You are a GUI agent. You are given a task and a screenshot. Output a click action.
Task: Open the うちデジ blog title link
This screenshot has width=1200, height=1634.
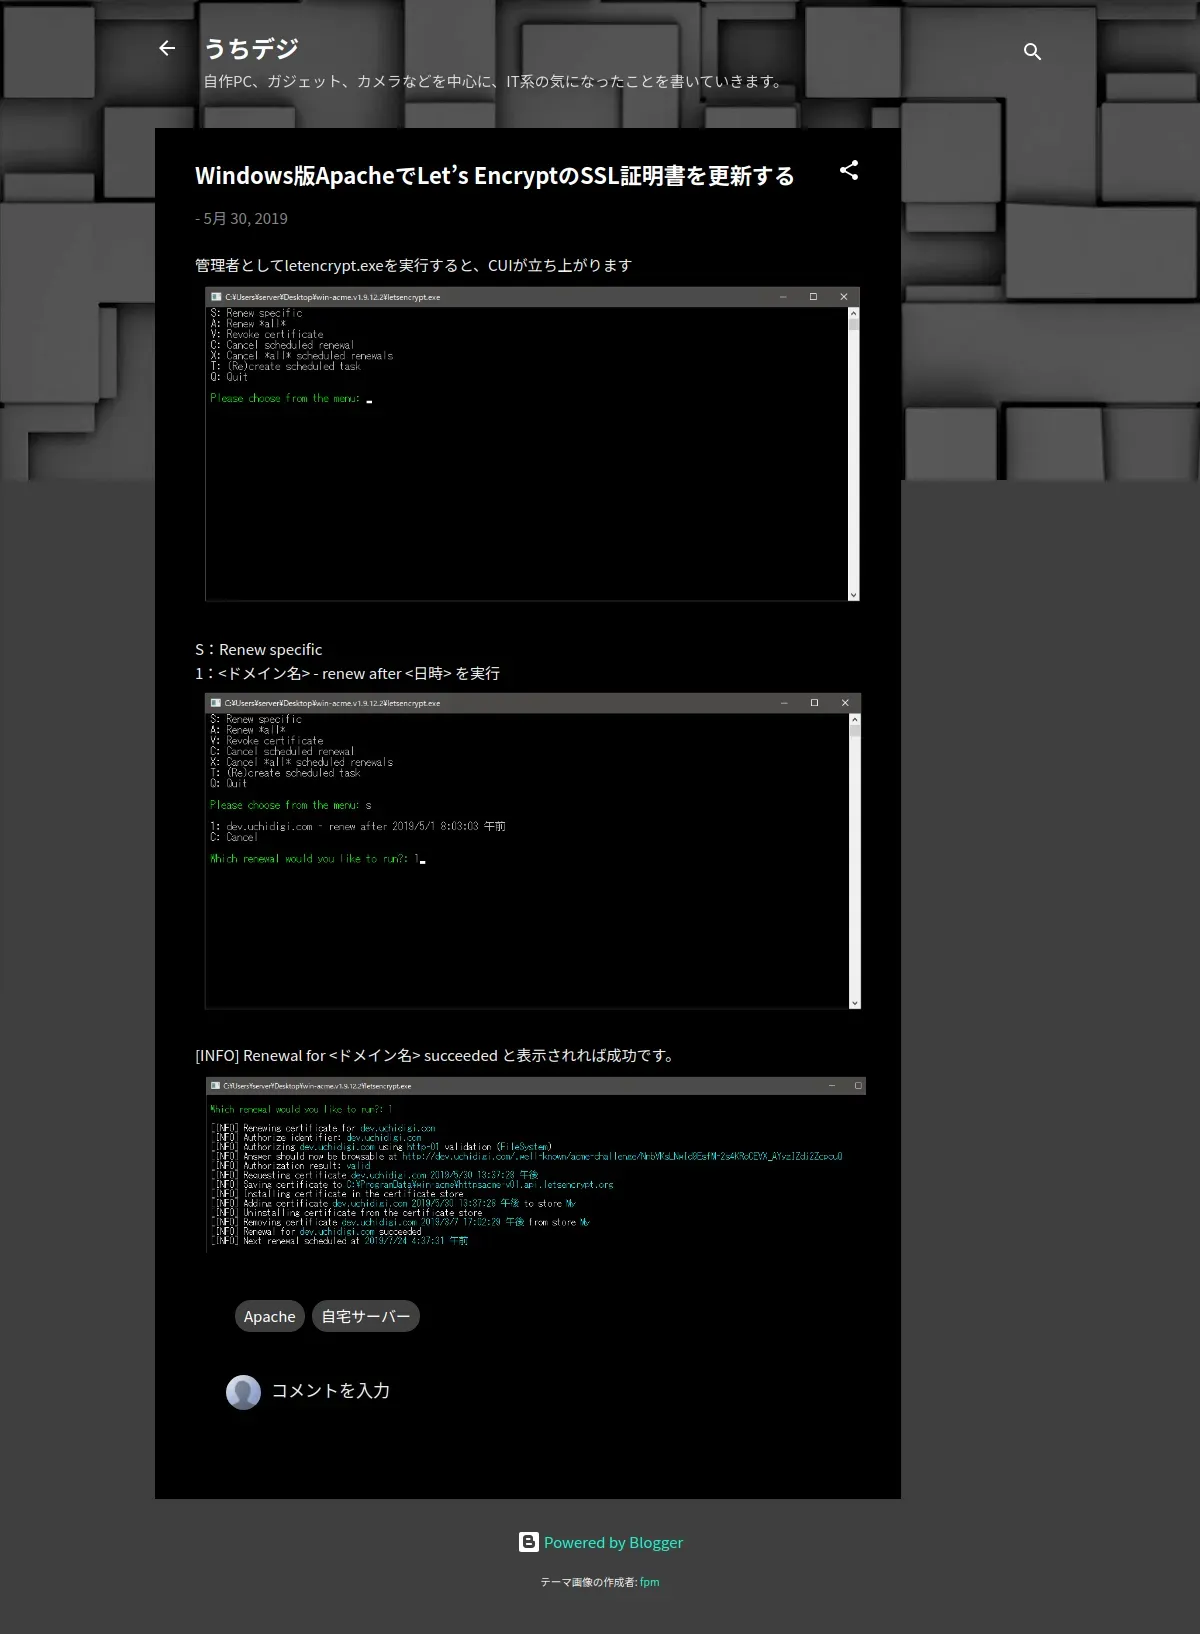(x=251, y=48)
